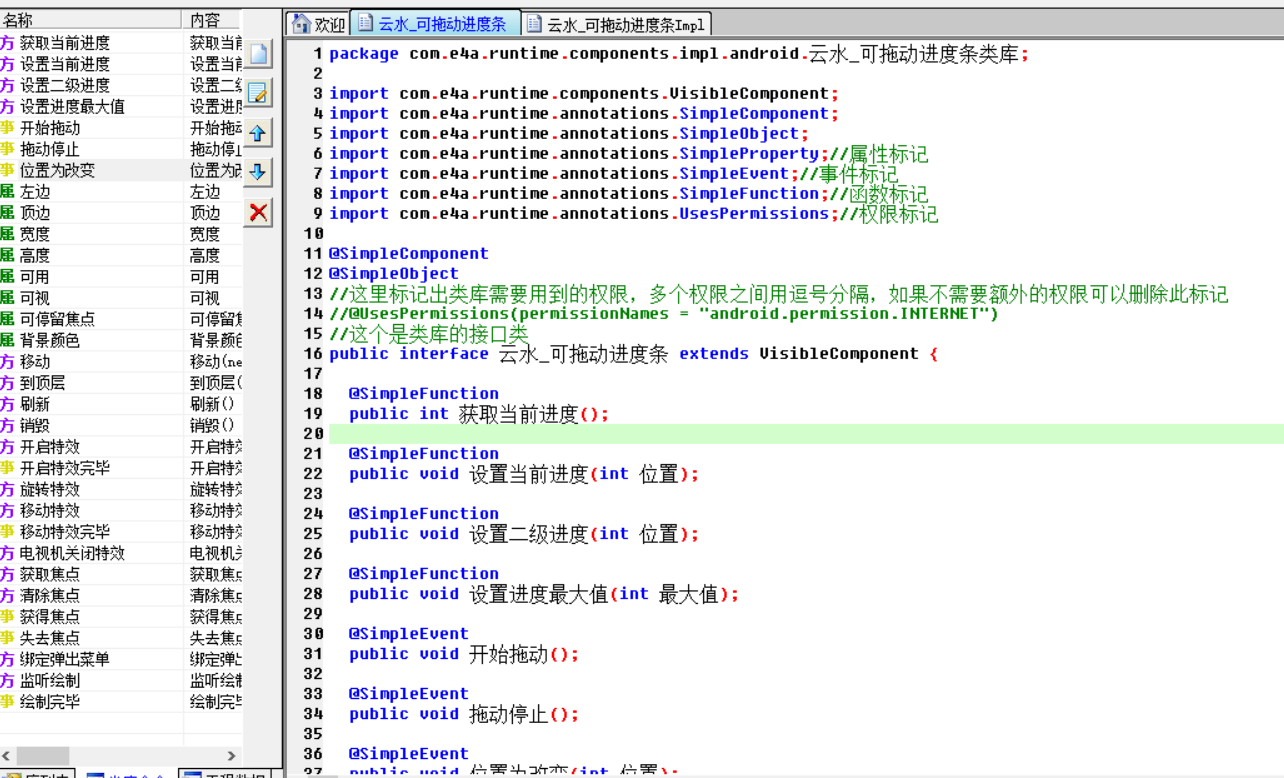The width and height of the screenshot is (1284, 778).
Task: Sort by the 名称 column header
Action: 90,20
